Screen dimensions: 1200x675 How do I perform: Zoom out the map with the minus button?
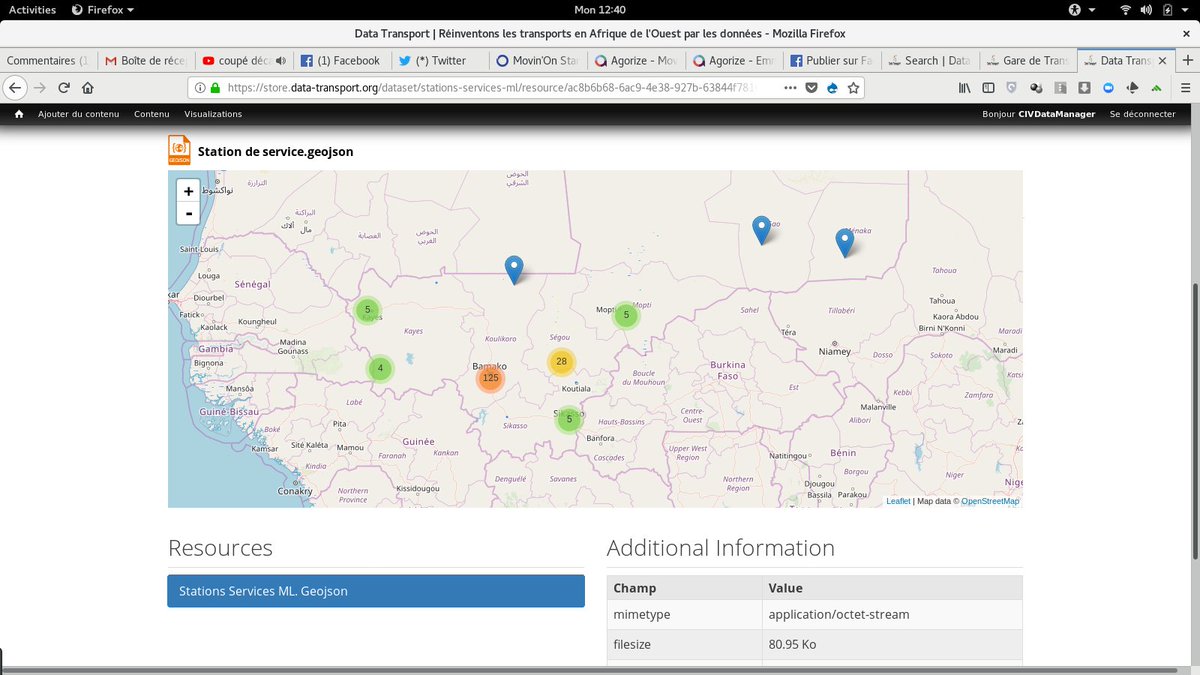tap(188, 213)
